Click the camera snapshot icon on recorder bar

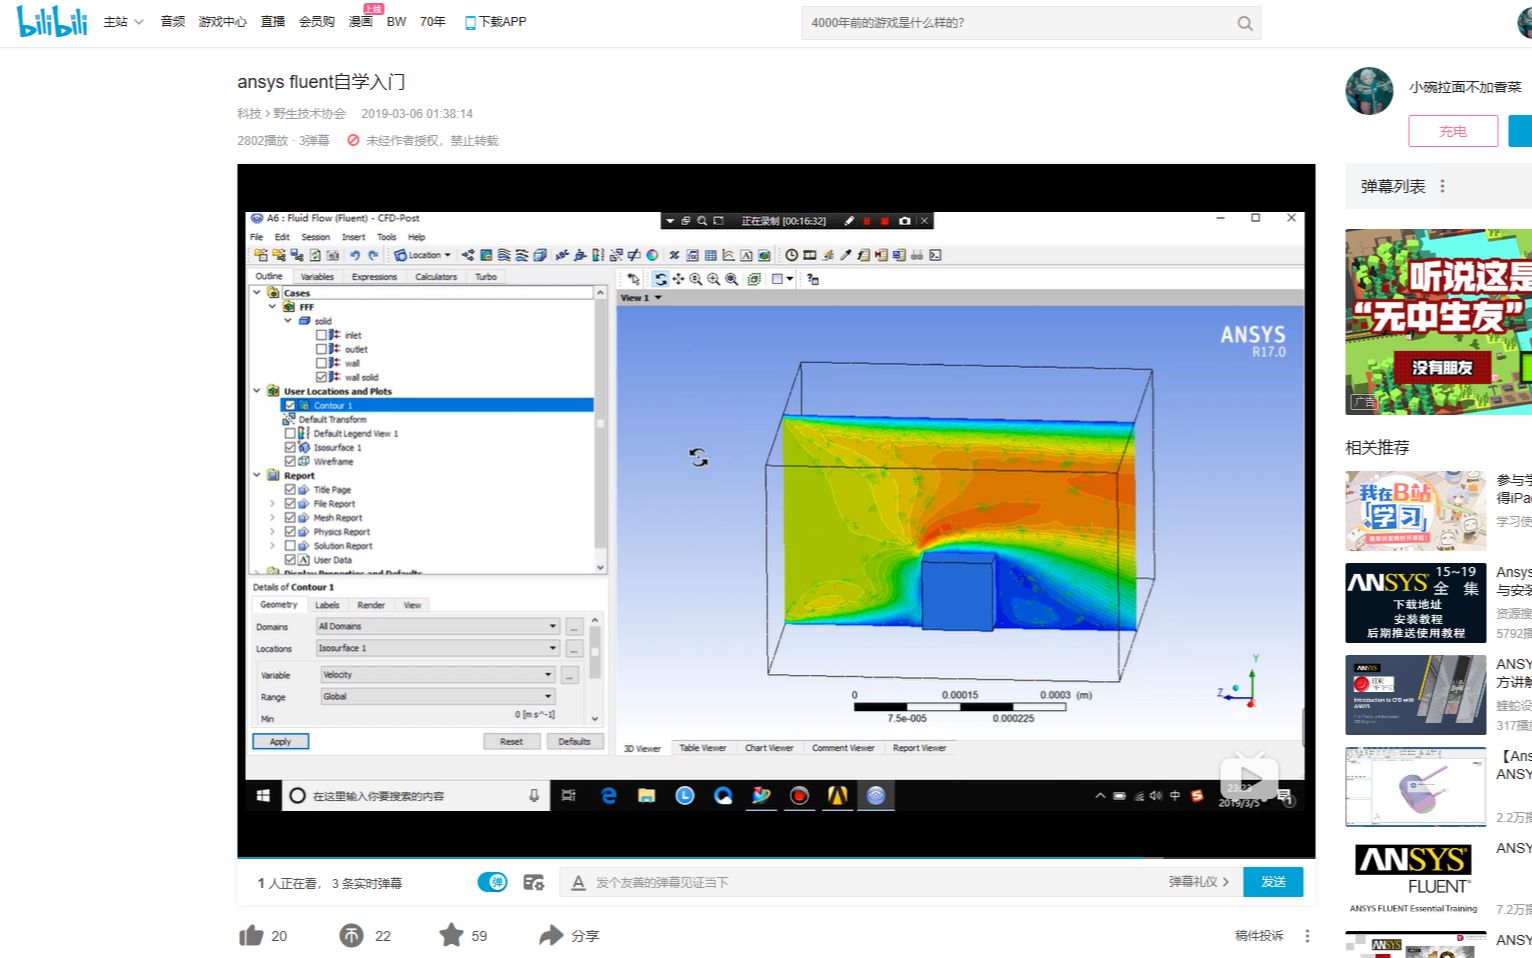906,220
